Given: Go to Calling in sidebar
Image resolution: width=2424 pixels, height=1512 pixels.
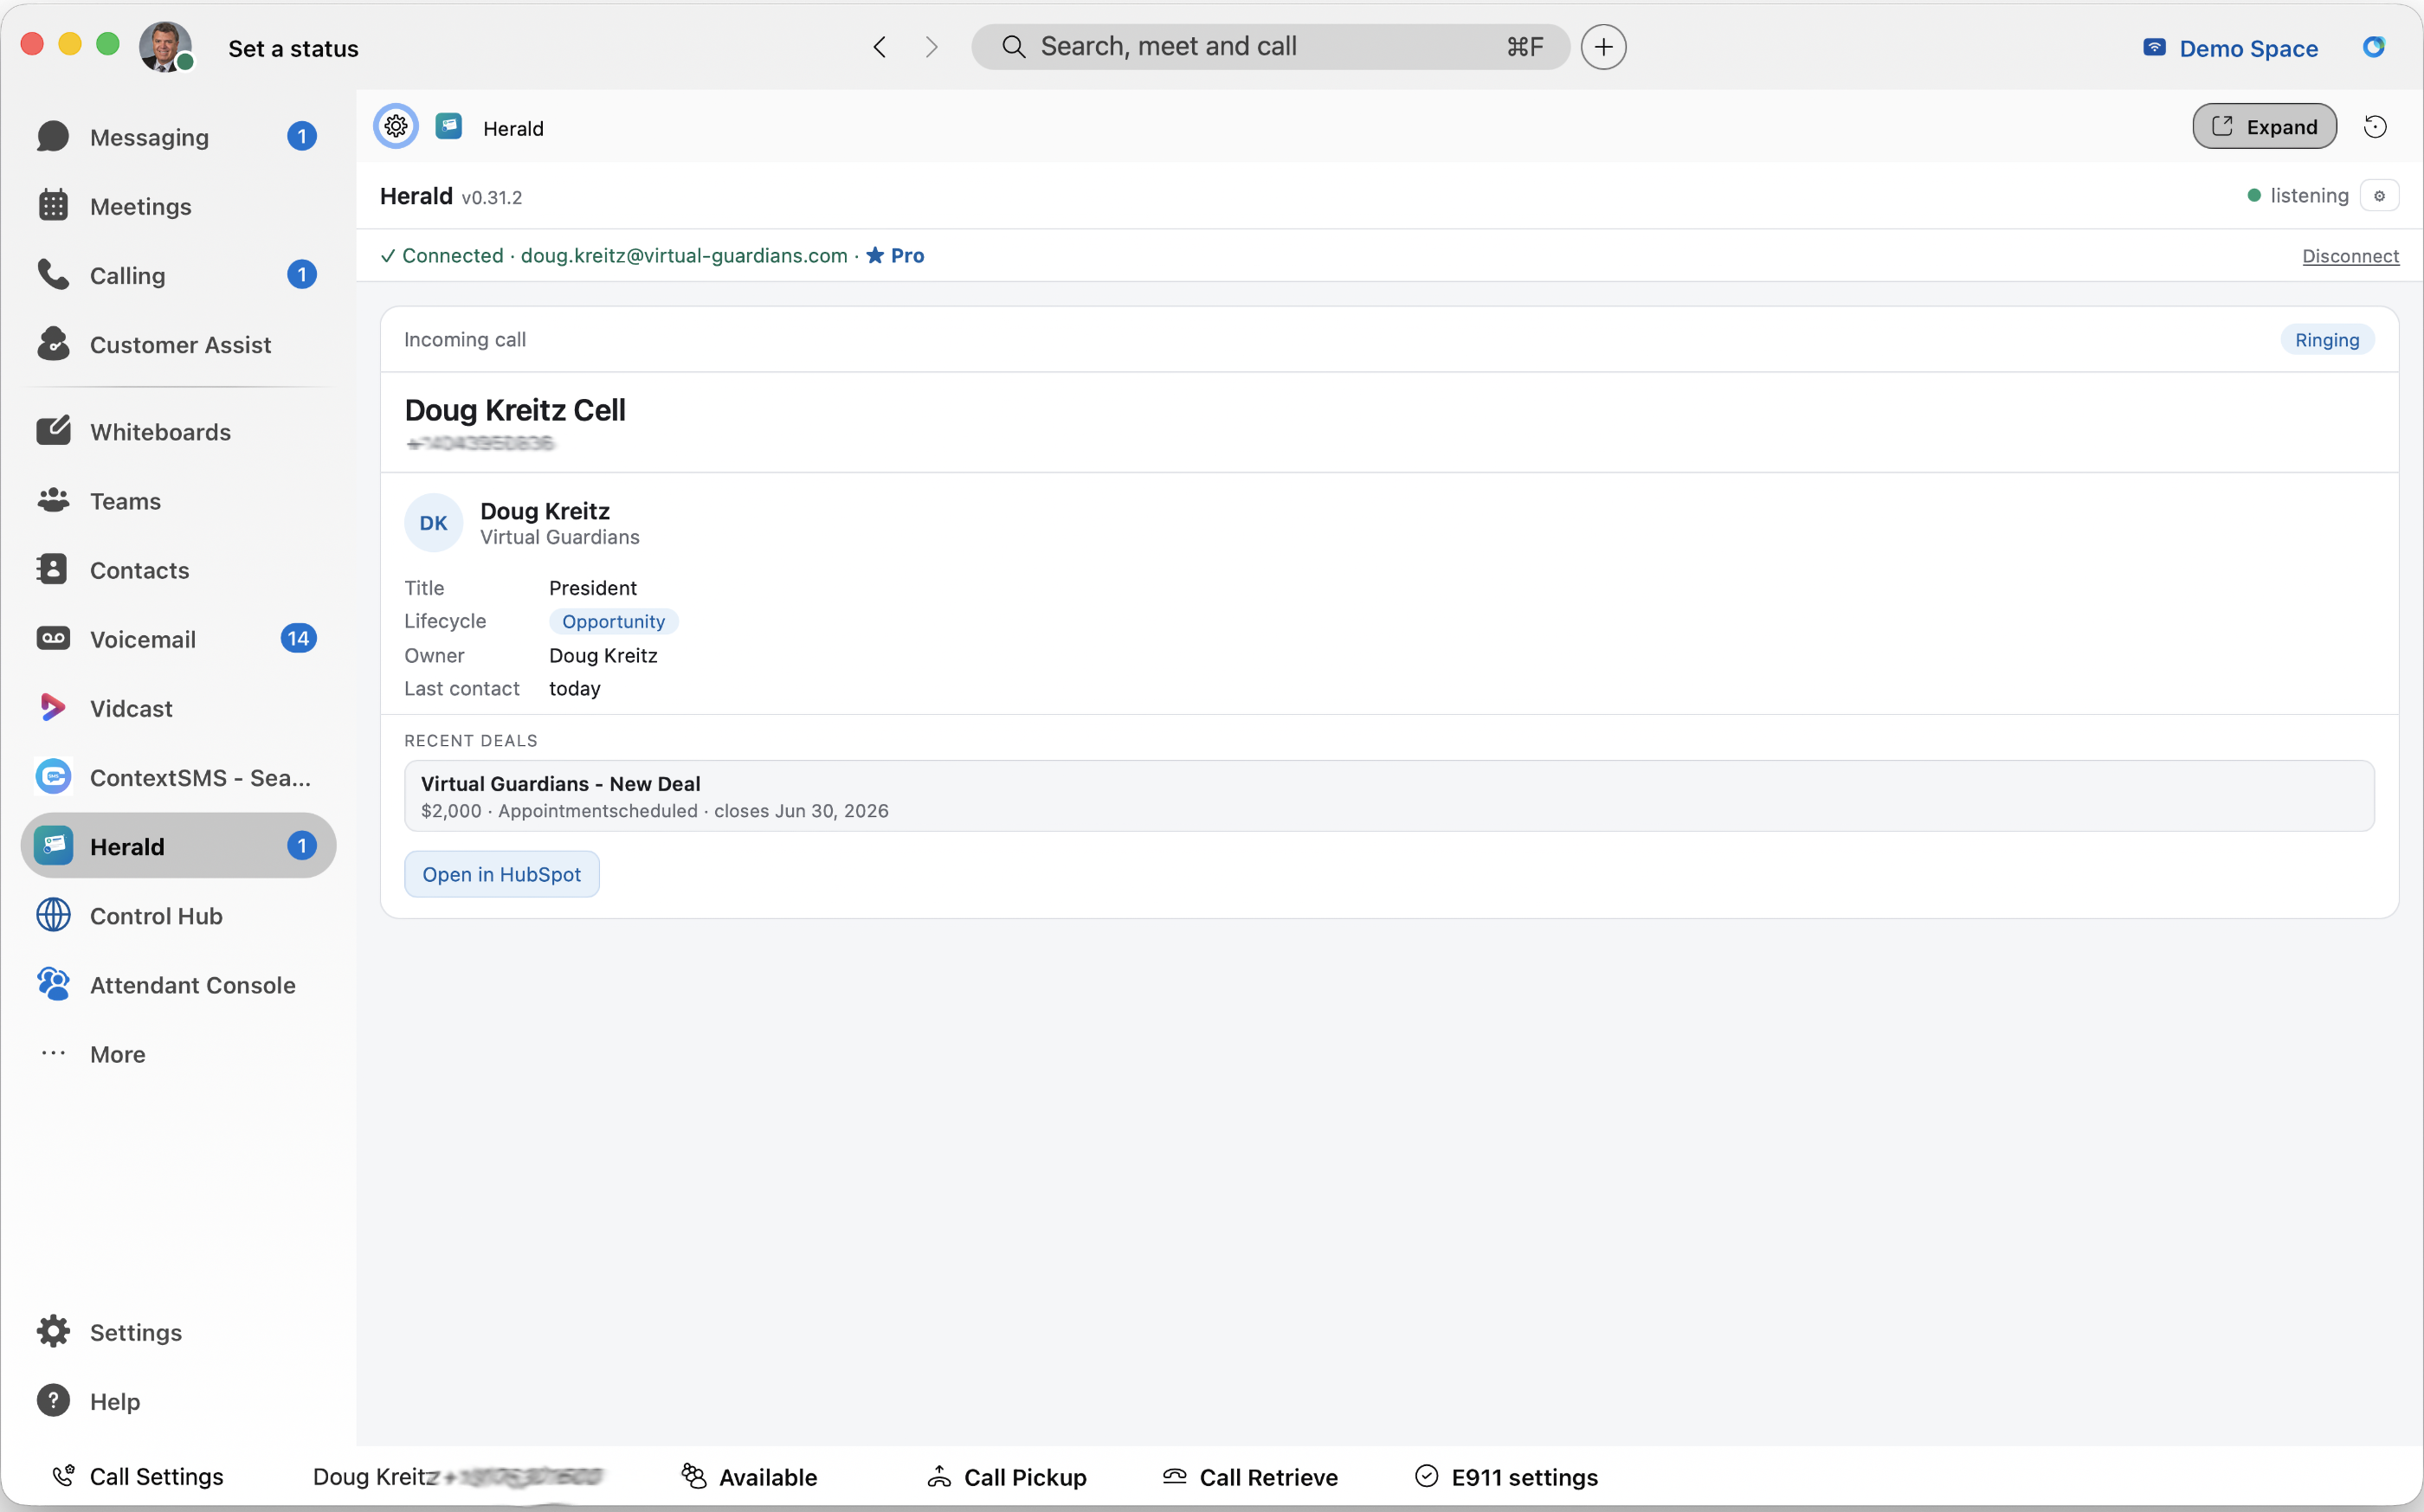Looking at the screenshot, I should tap(178, 275).
